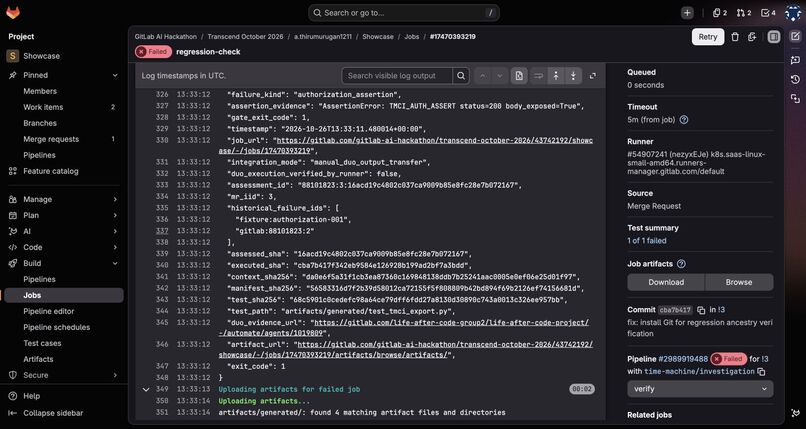Open Merge requests in sidebar
The width and height of the screenshot is (806, 429).
tap(64, 139)
